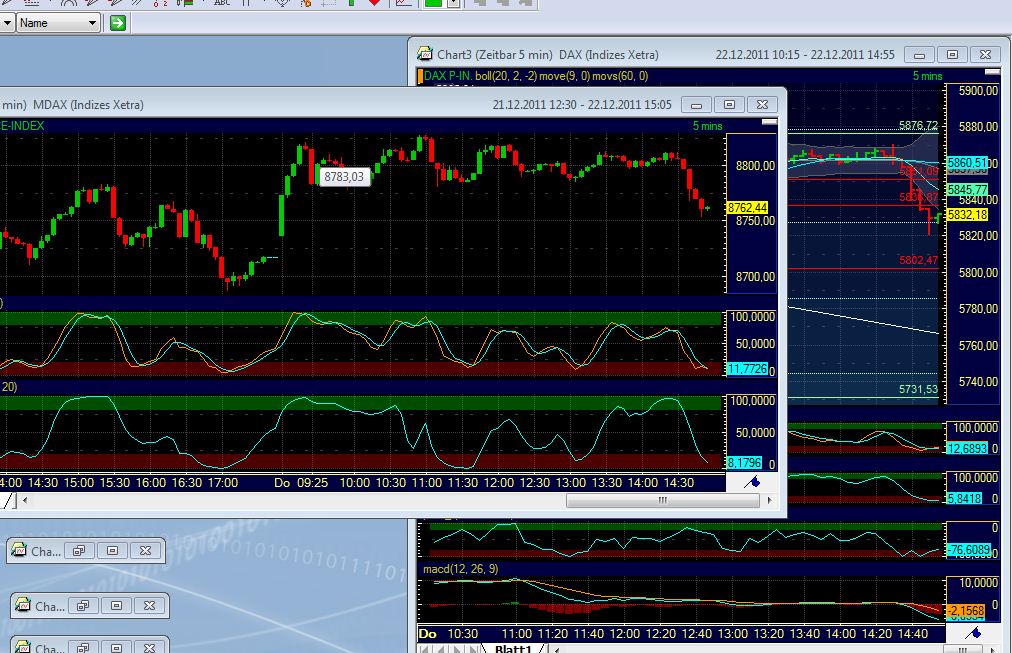Click the first-sheet navigation arrow near Blatt1
Image resolution: width=1012 pixels, height=653 pixels.
pos(424,648)
